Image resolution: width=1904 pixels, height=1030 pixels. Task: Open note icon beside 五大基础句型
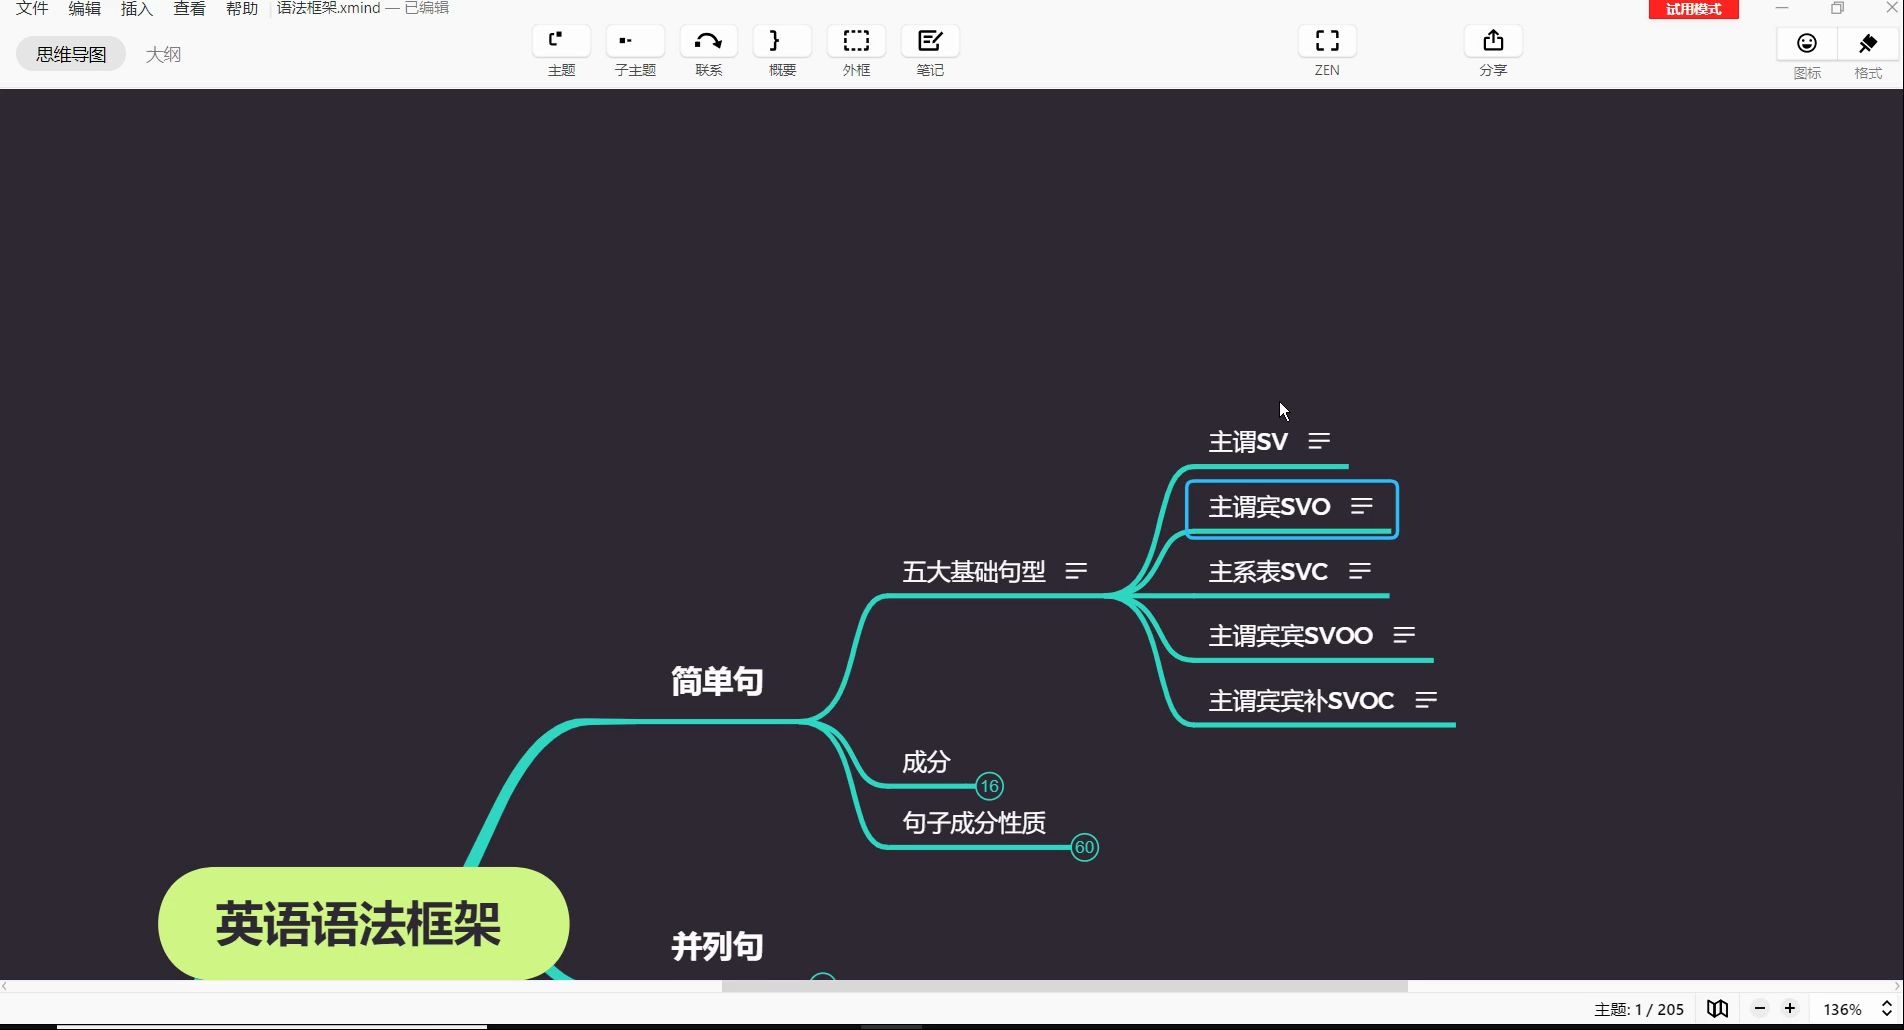1076,571
